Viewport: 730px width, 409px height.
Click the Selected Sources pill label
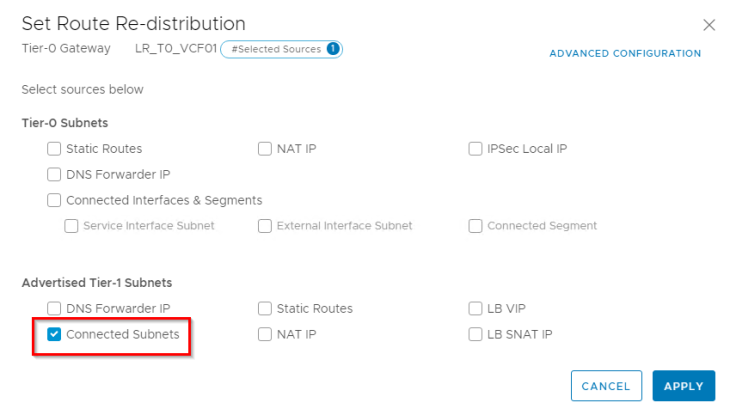pyautogui.click(x=275, y=49)
